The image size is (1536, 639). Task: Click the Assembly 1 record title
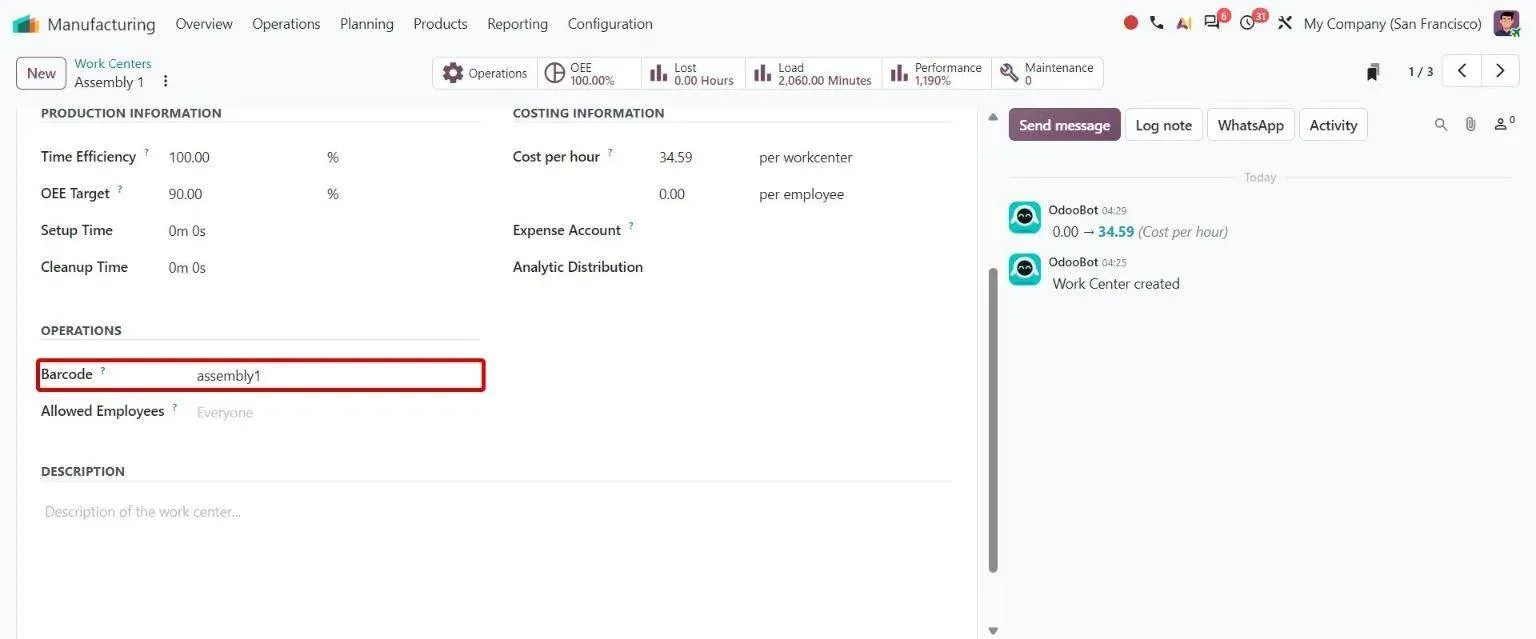[x=109, y=82]
